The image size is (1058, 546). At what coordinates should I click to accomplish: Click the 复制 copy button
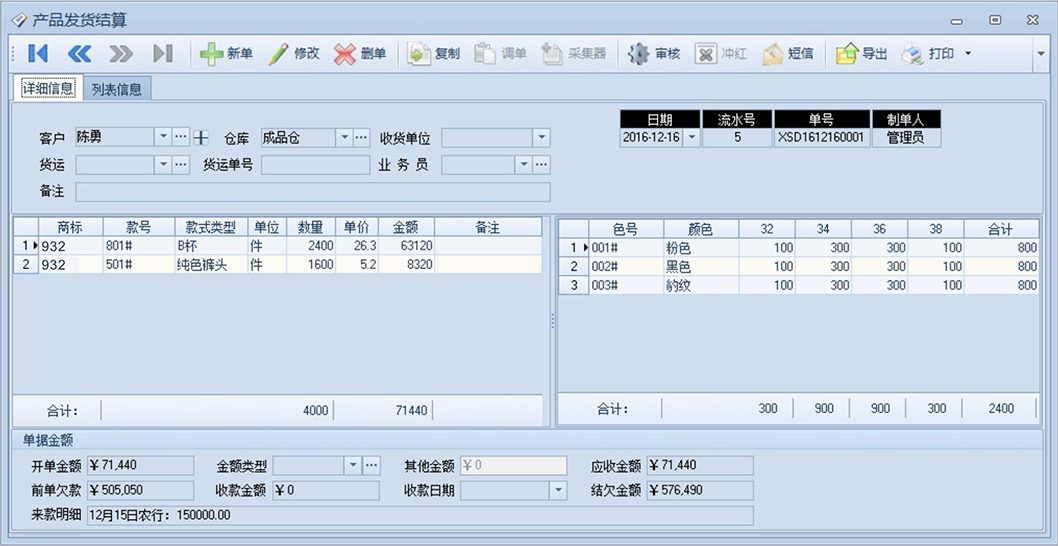pos(434,54)
